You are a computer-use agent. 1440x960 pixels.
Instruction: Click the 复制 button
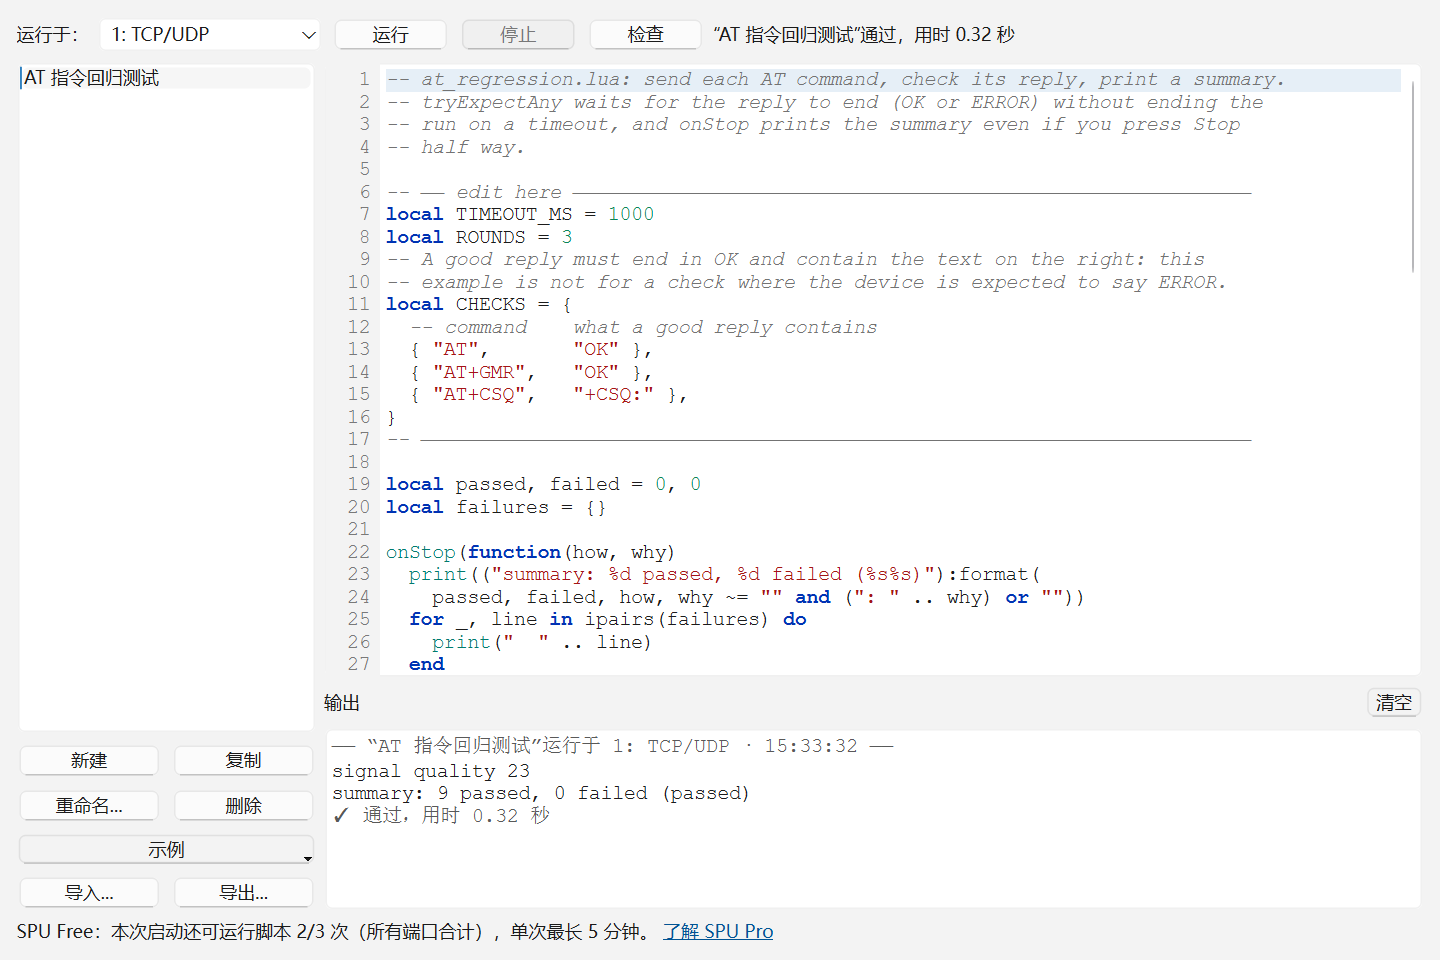point(243,761)
